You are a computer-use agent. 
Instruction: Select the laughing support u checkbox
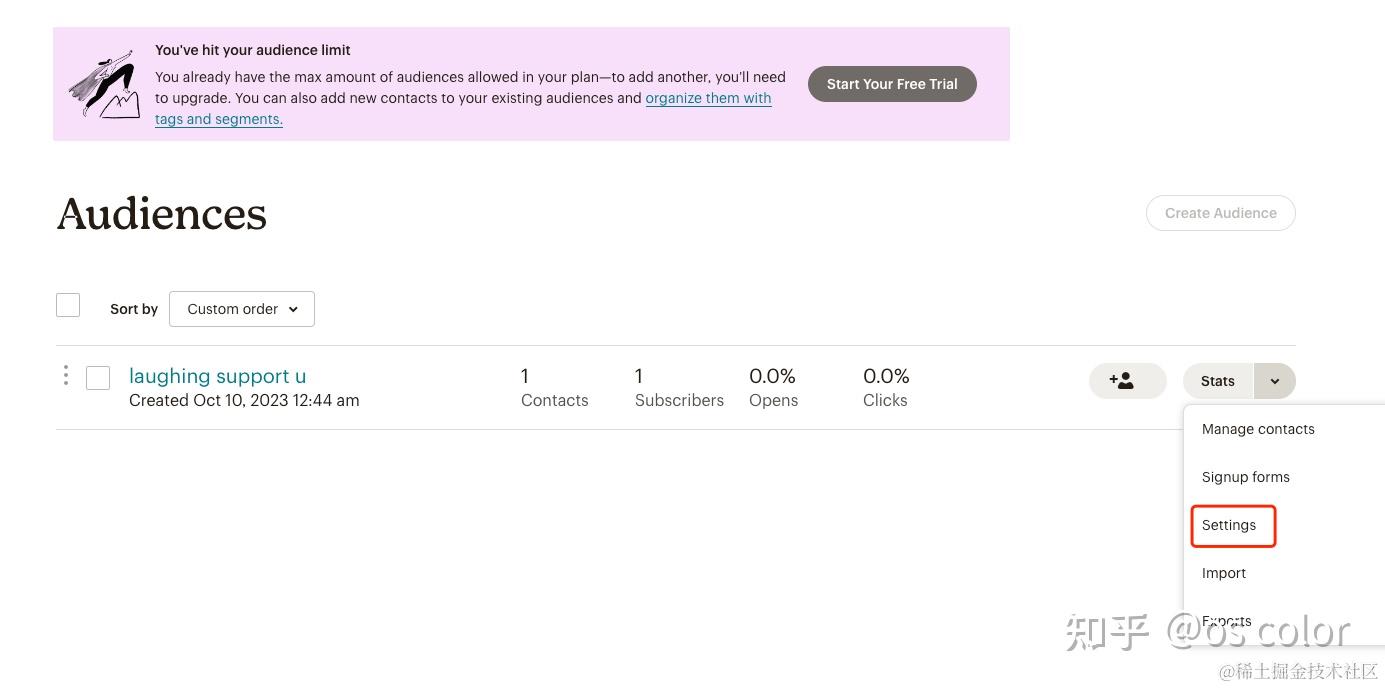click(x=98, y=378)
